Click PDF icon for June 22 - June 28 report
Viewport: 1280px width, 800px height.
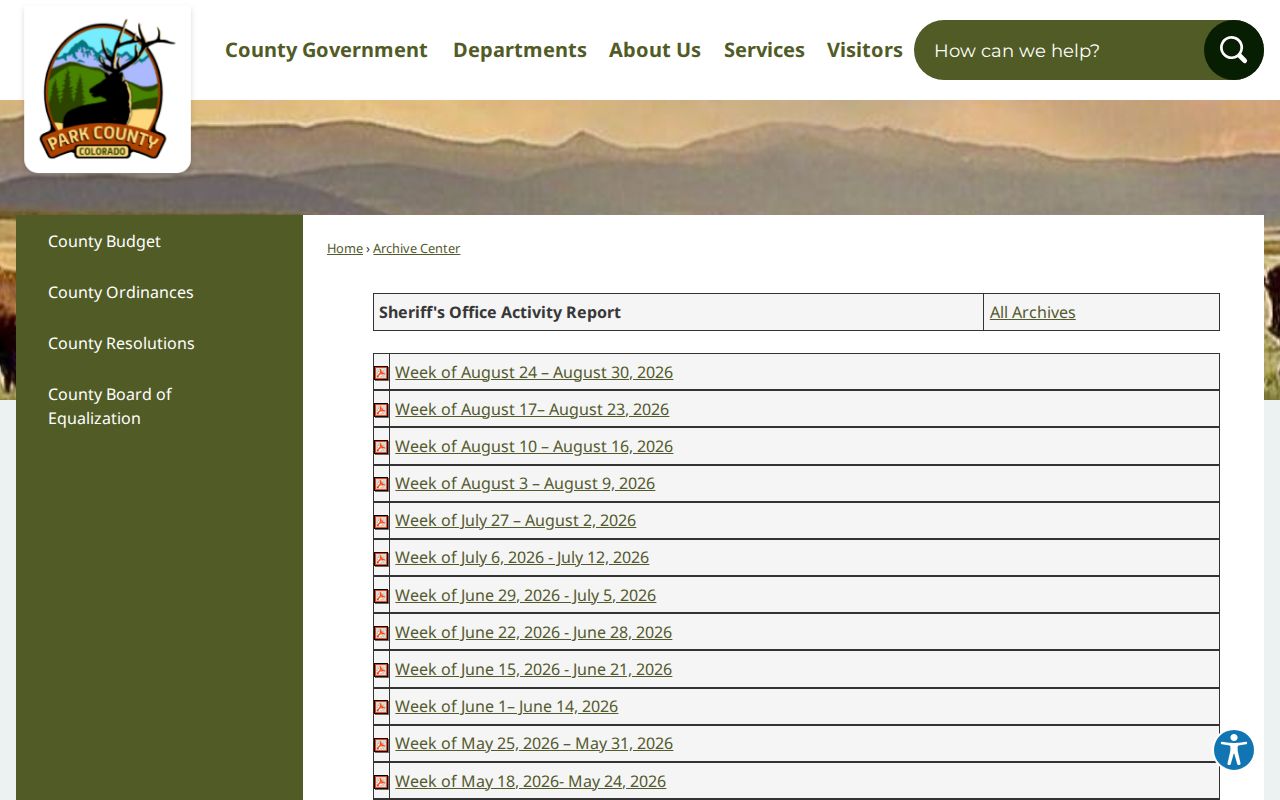click(x=381, y=633)
